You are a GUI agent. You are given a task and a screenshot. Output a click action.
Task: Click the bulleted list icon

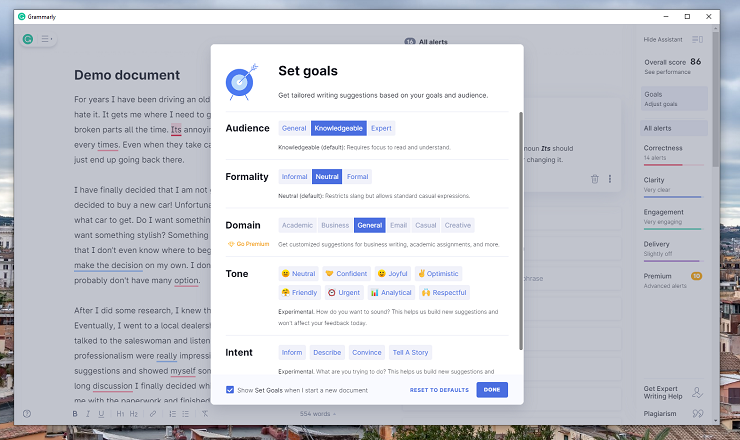pos(185,414)
